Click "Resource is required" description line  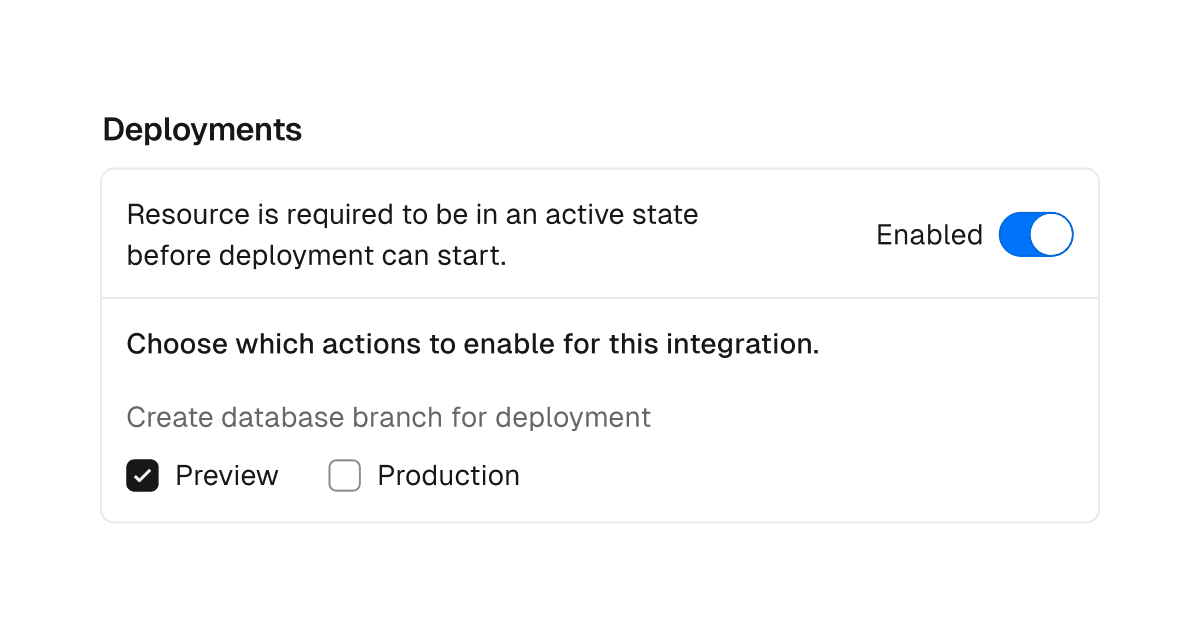tap(412, 215)
